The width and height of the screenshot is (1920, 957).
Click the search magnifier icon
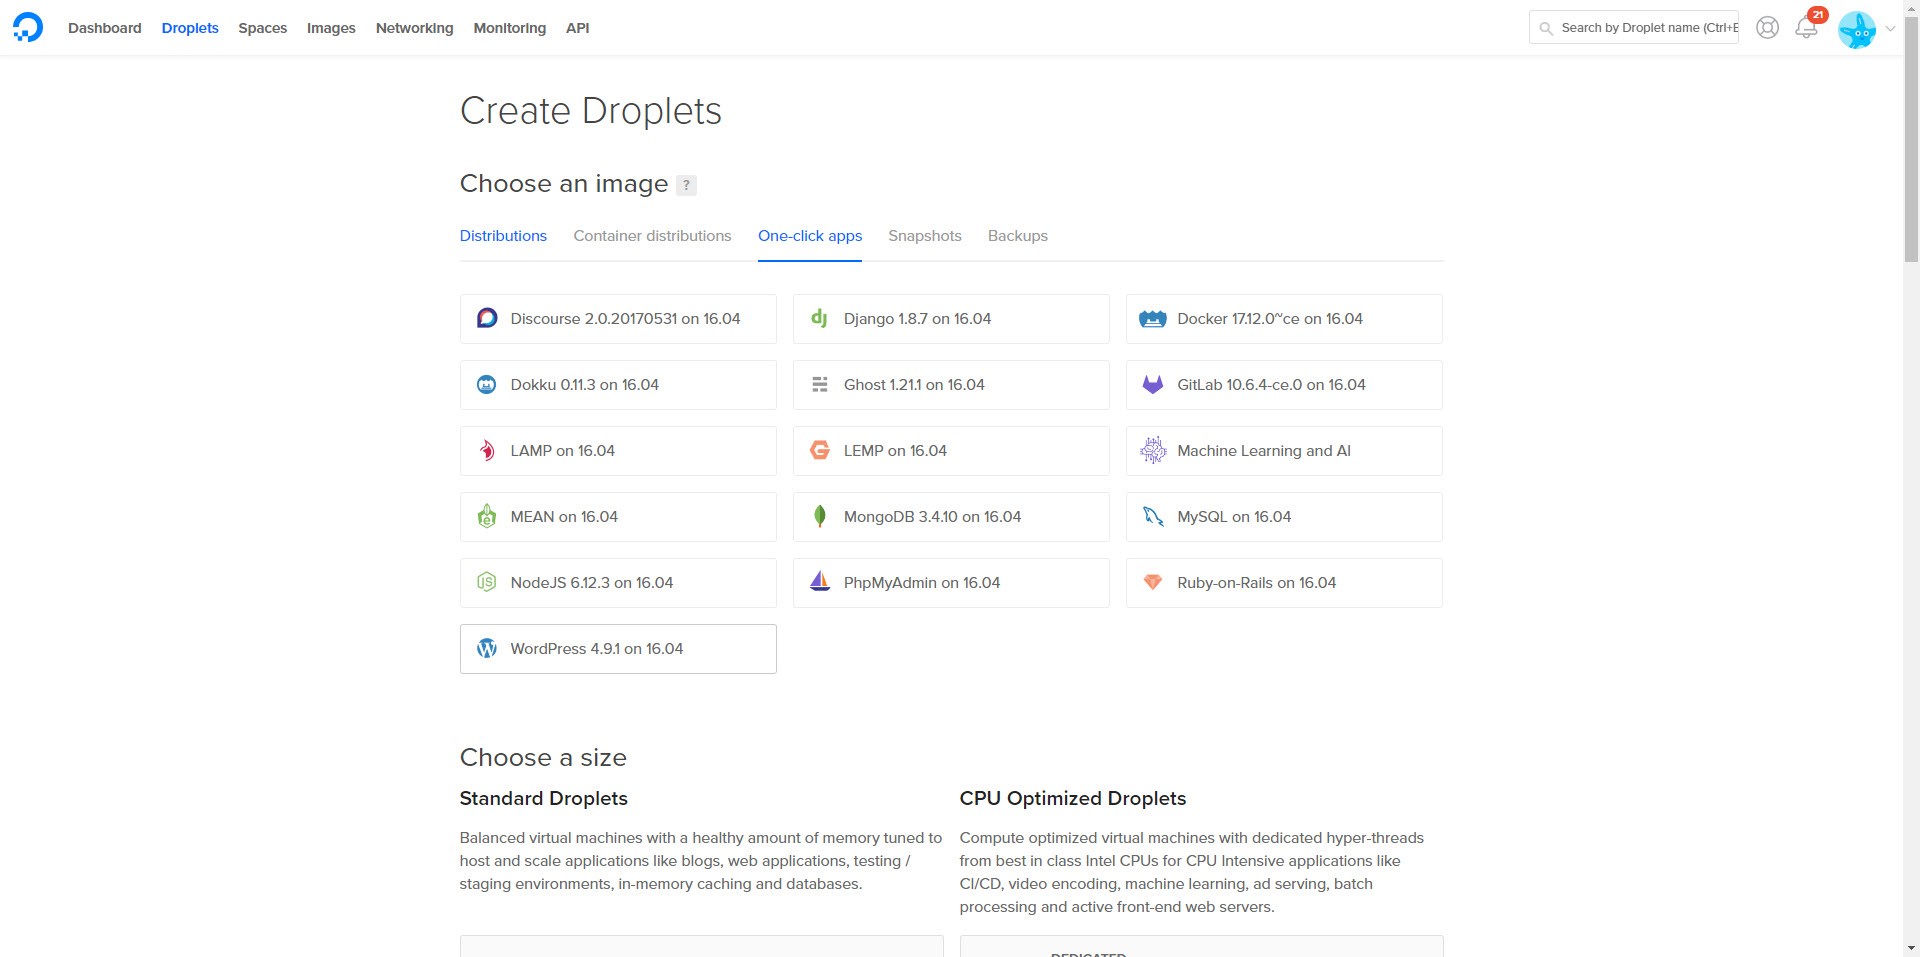tap(1546, 29)
